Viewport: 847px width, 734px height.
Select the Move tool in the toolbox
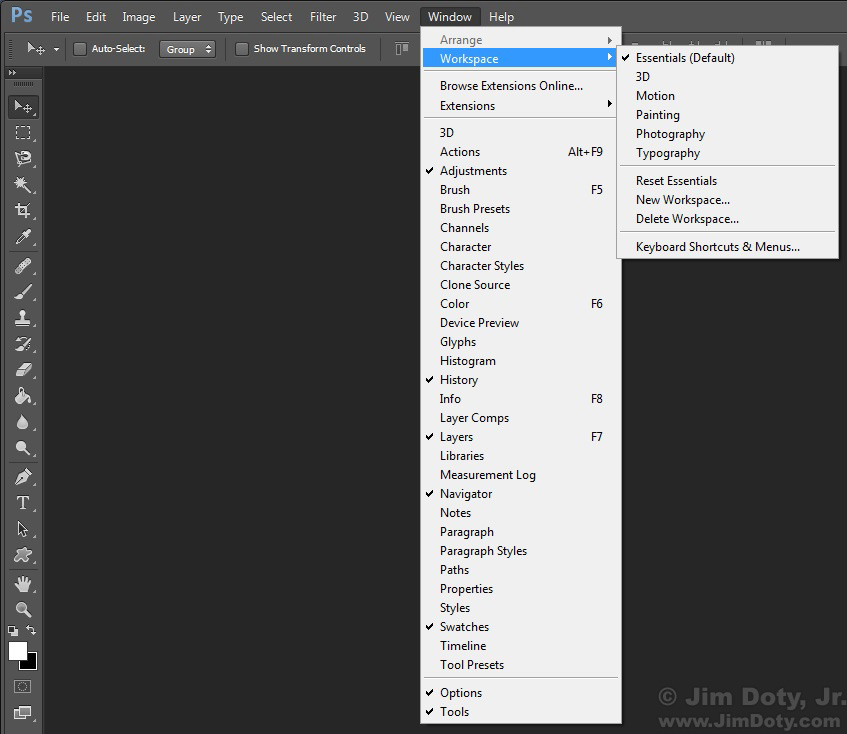(23, 106)
